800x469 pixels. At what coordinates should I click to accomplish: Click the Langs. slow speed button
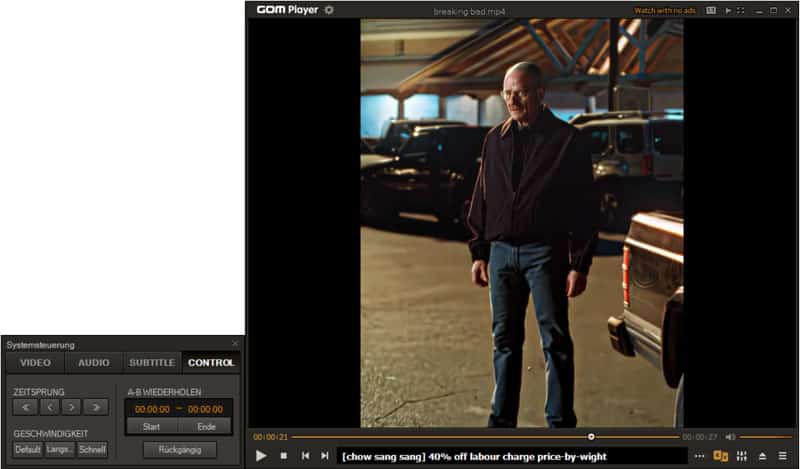tap(60, 450)
